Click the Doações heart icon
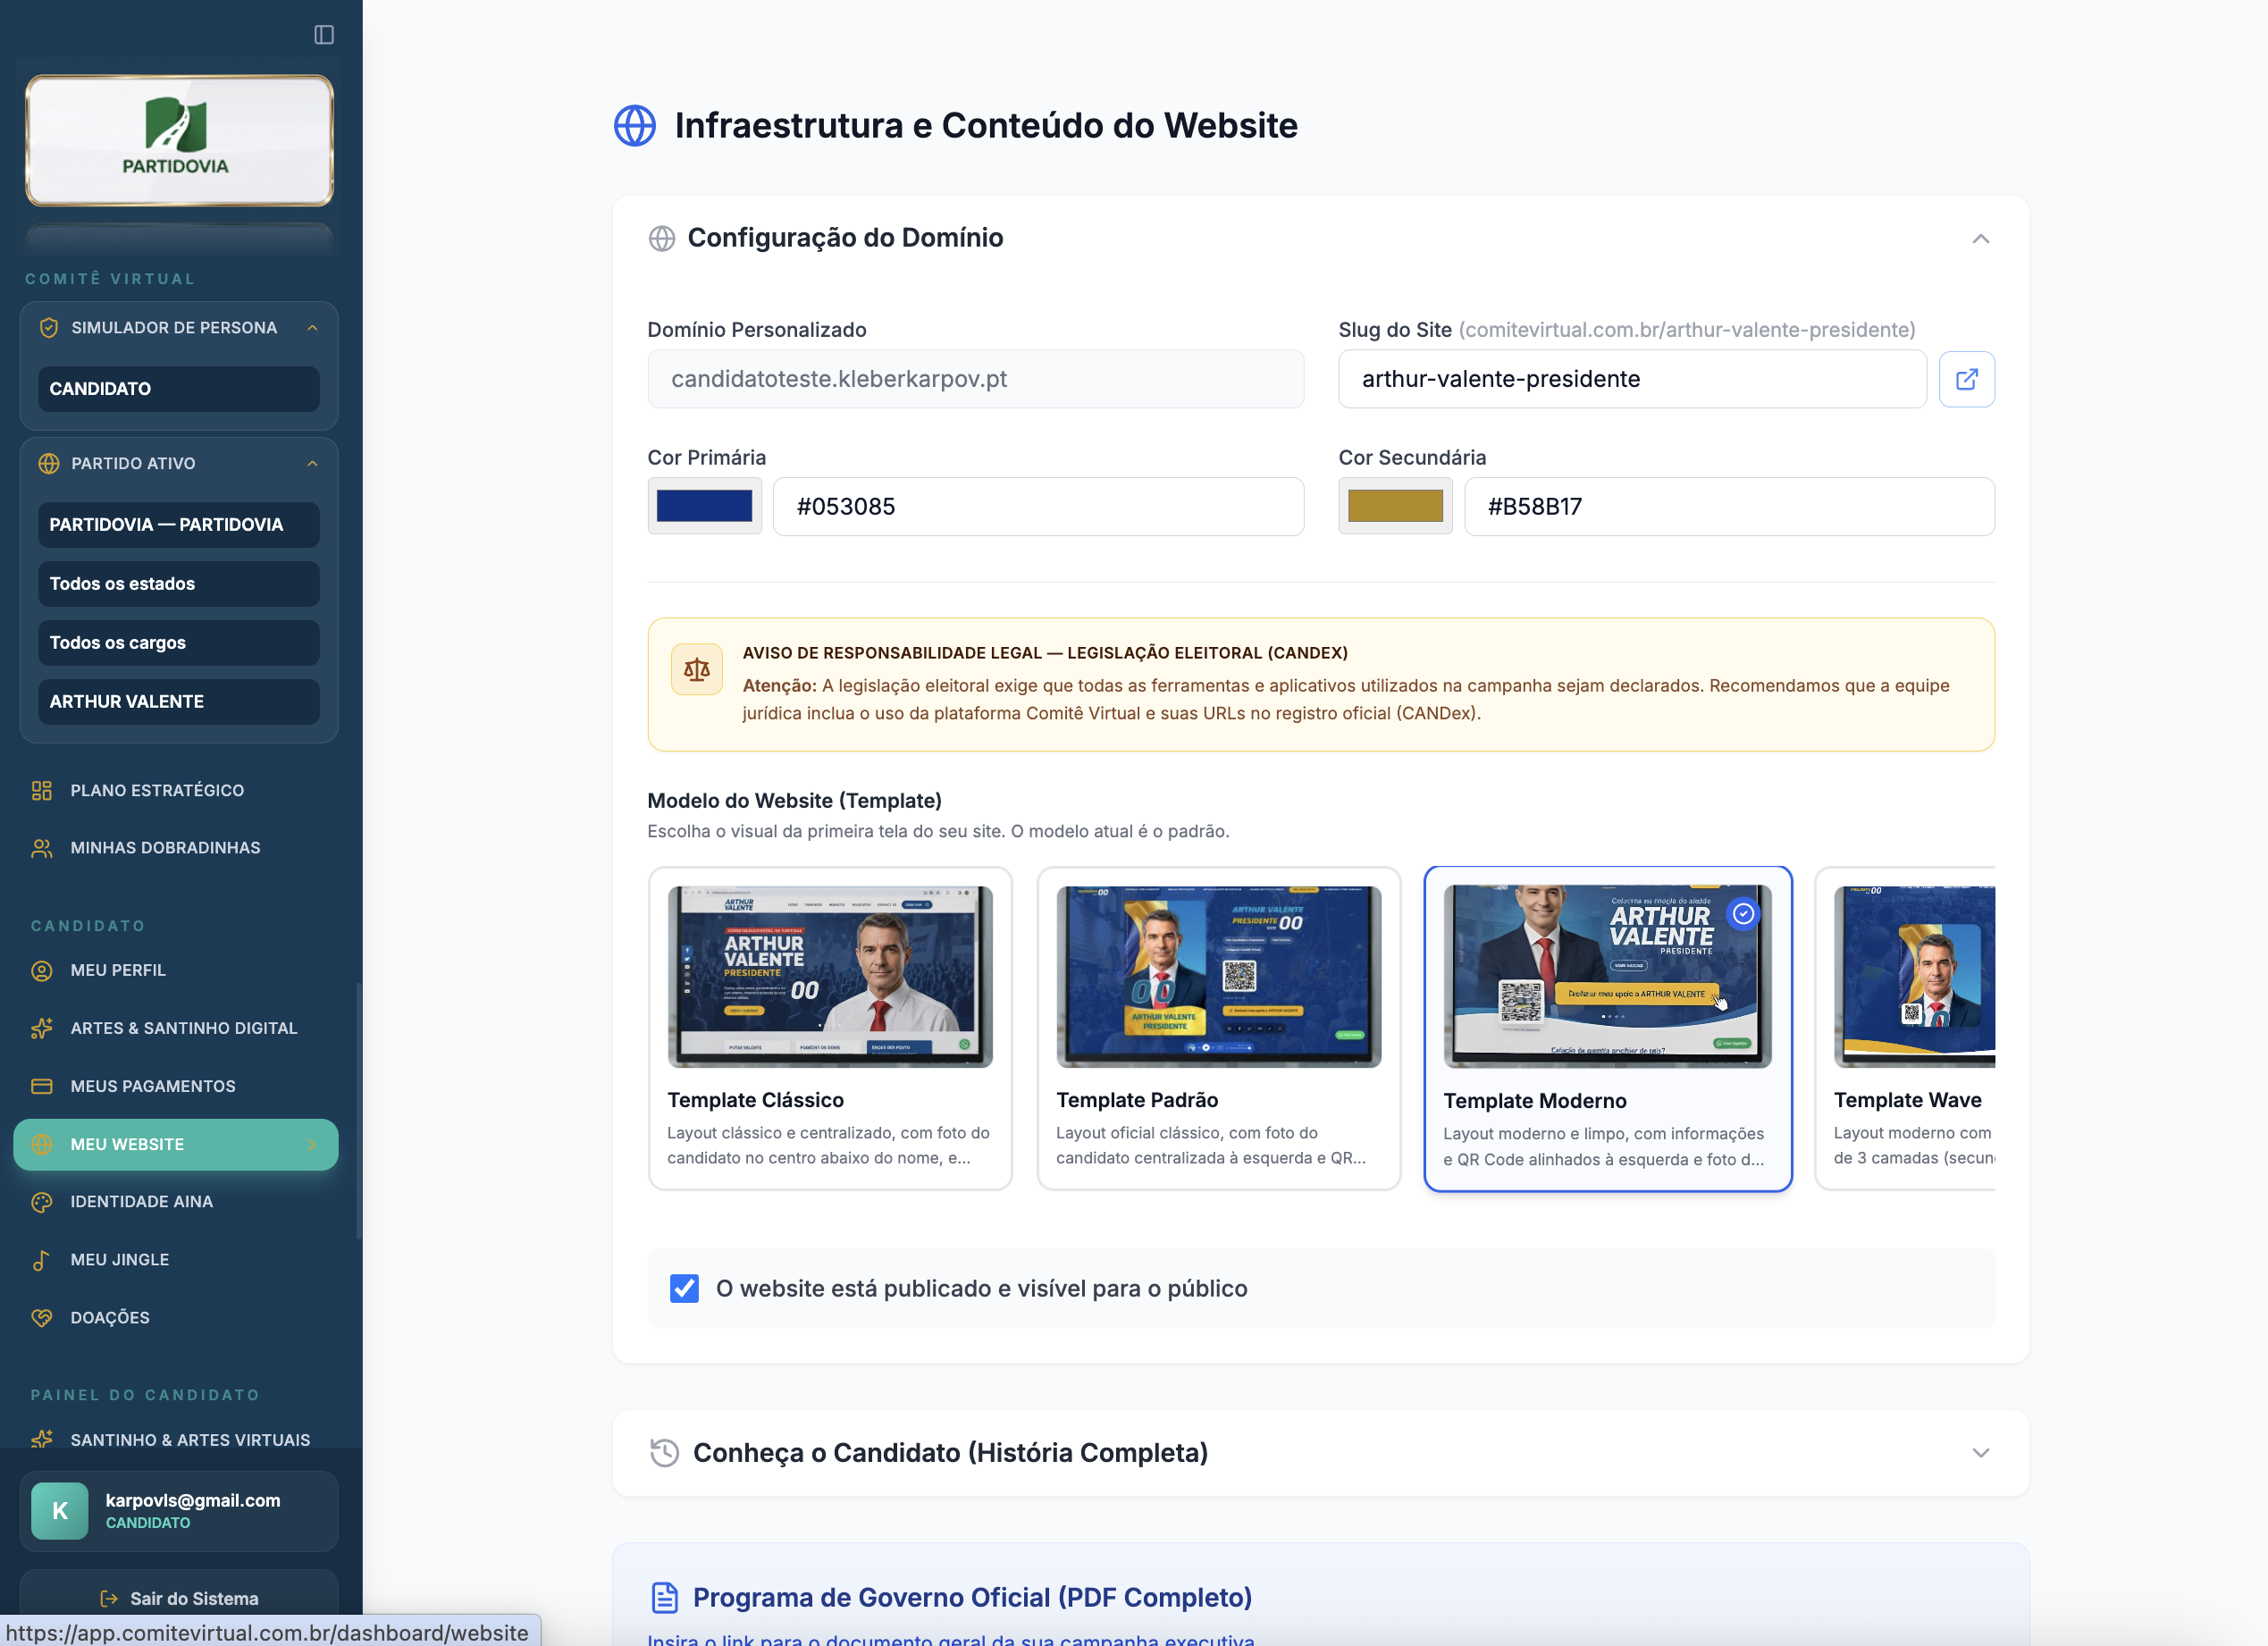The image size is (2268, 1646). point(42,1318)
